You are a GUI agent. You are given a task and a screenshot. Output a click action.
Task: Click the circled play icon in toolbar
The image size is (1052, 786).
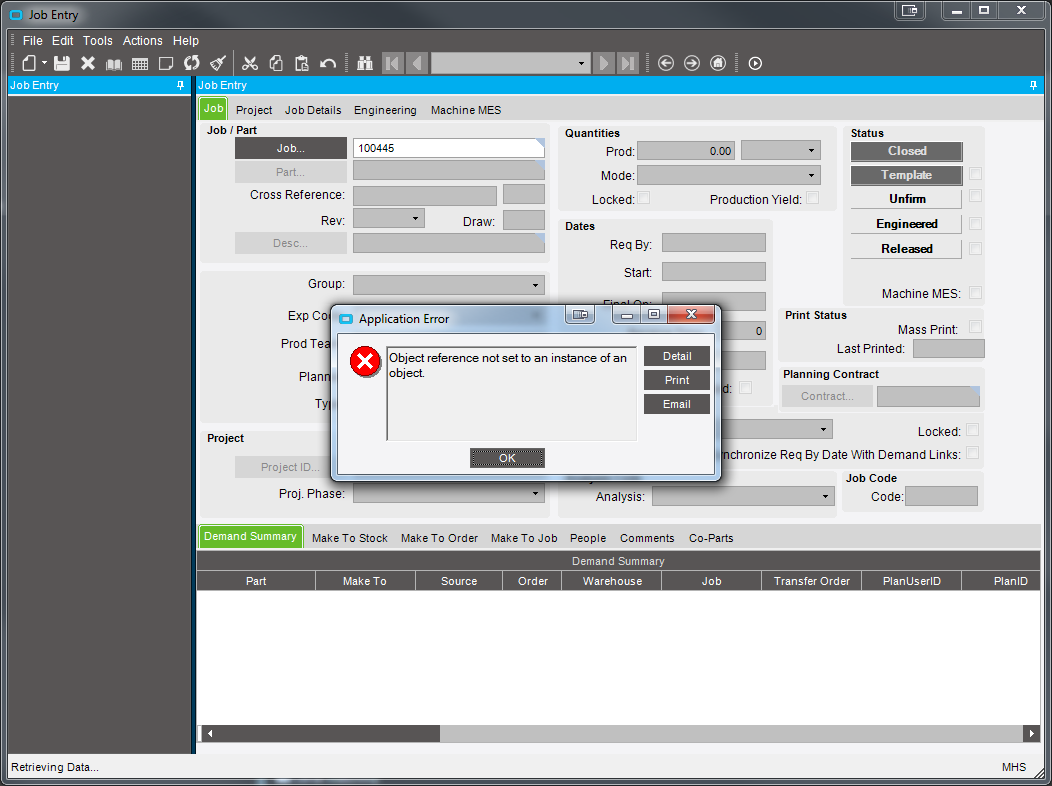click(x=755, y=63)
